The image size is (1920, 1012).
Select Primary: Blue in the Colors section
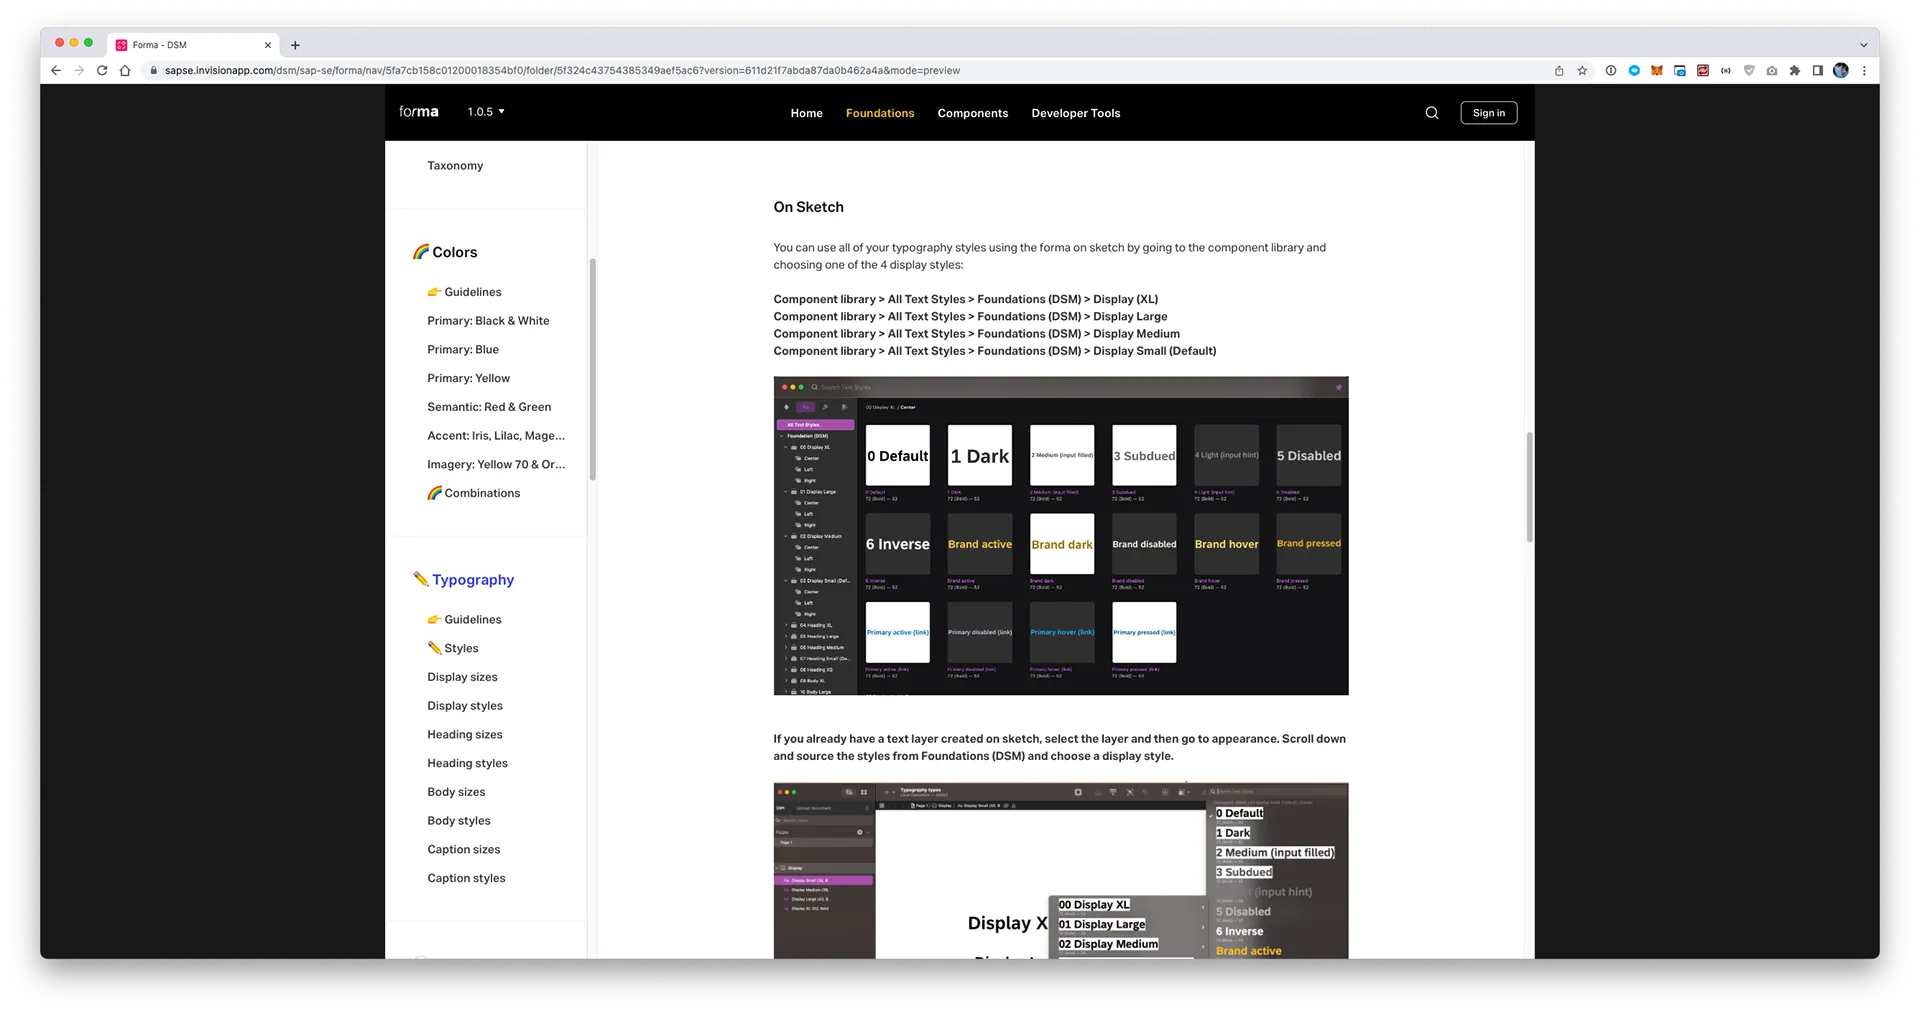point(463,350)
